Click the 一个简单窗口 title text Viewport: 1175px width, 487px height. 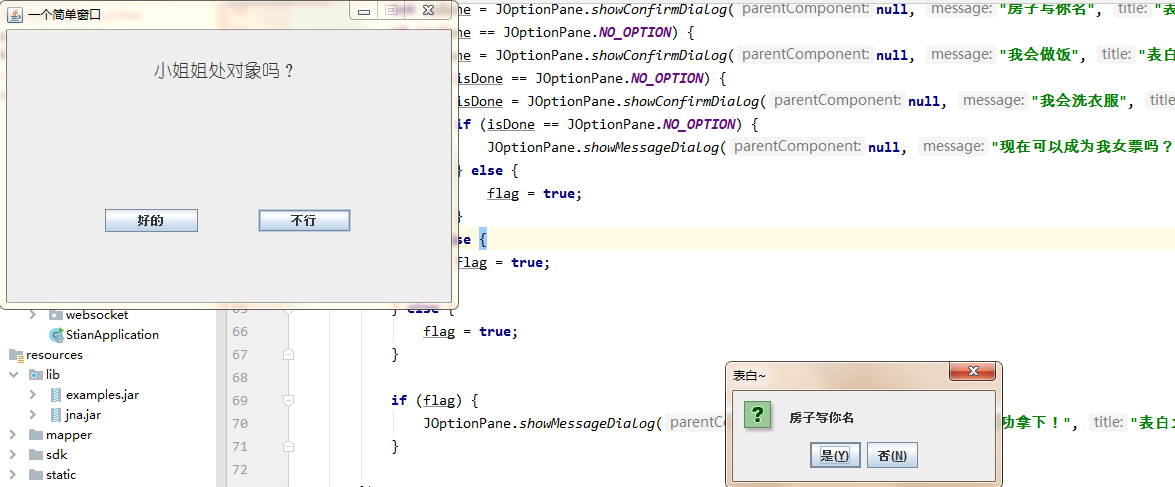click(x=64, y=14)
